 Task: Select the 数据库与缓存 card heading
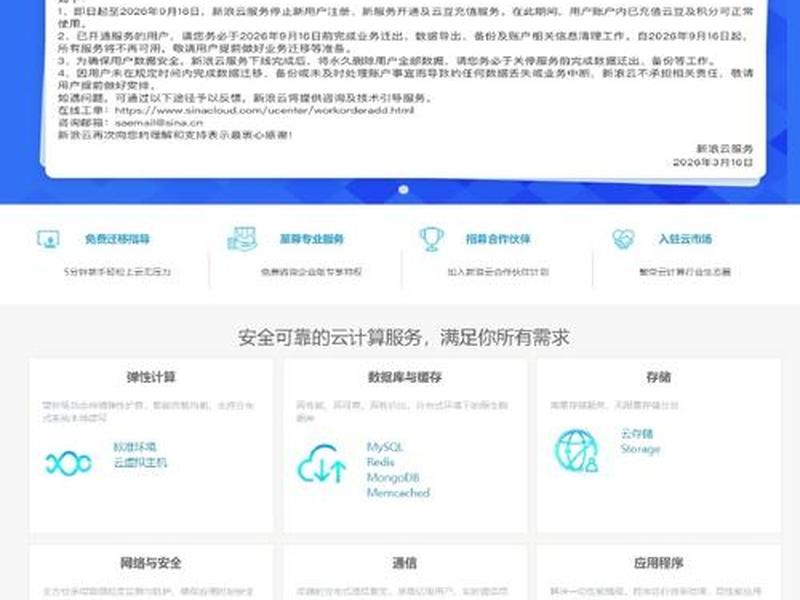[405, 377]
